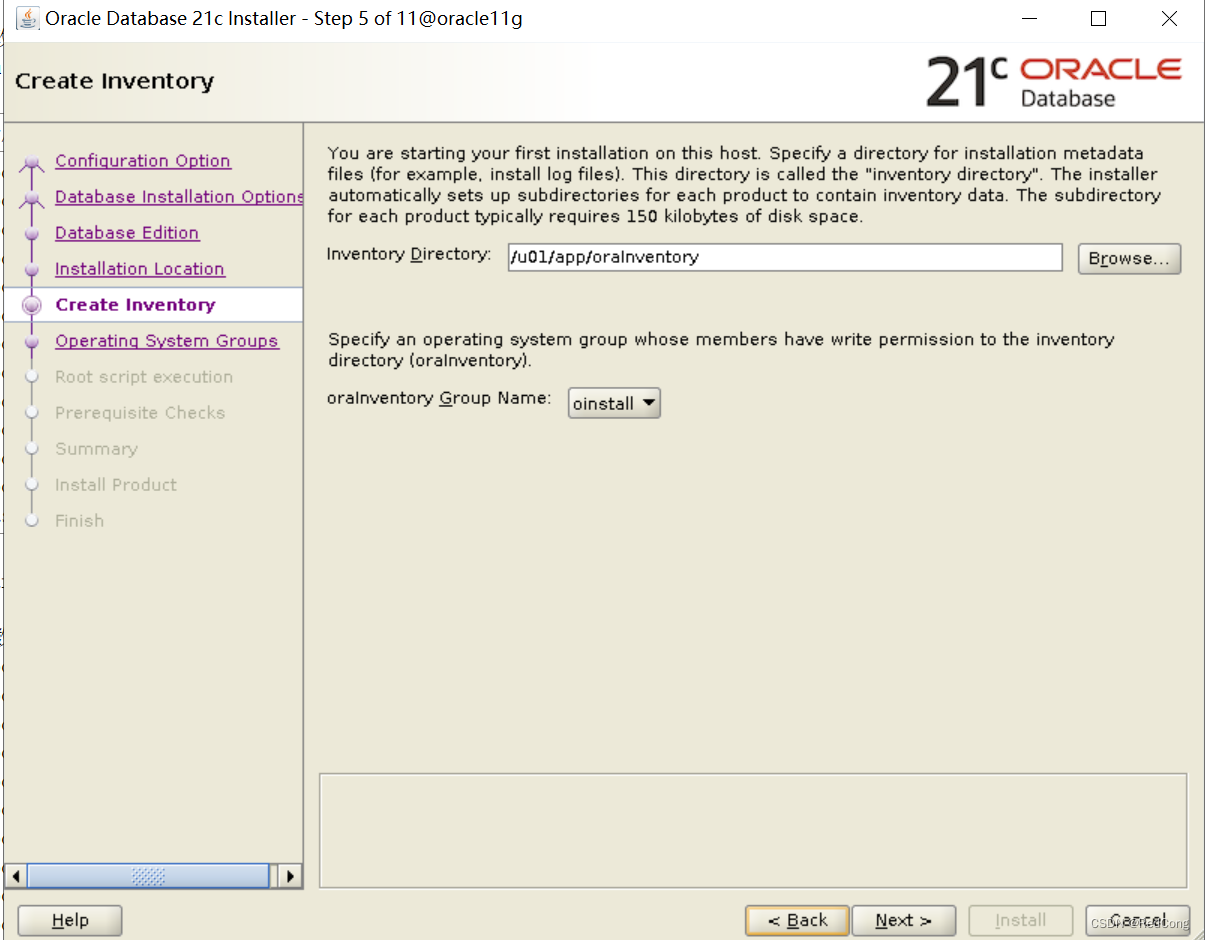
Task: Click the right arrow of sidebar scrollbar
Action: [x=290, y=876]
